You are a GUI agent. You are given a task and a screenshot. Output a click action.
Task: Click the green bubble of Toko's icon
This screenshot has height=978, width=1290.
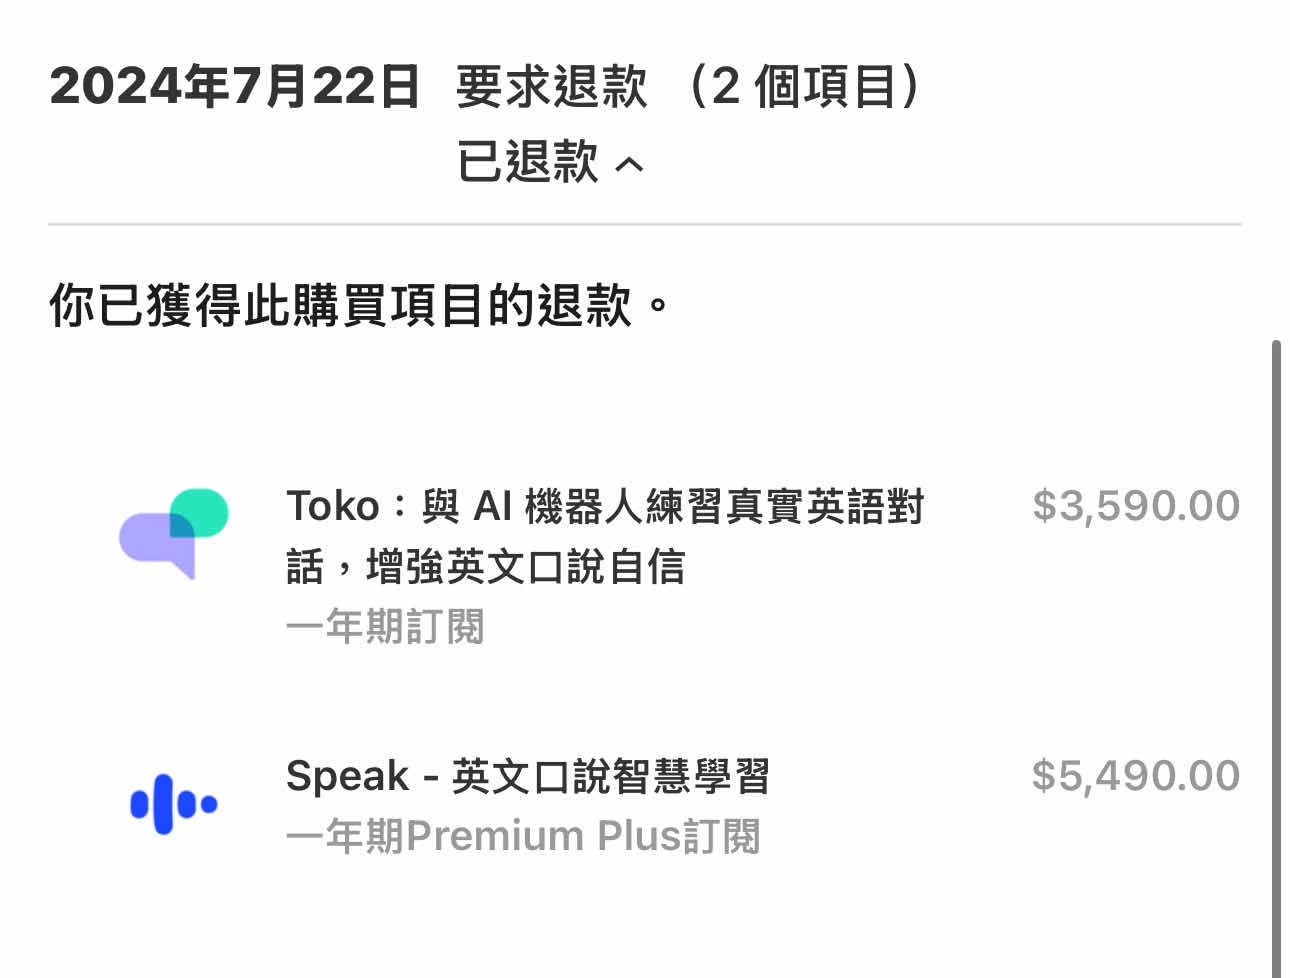click(x=205, y=508)
